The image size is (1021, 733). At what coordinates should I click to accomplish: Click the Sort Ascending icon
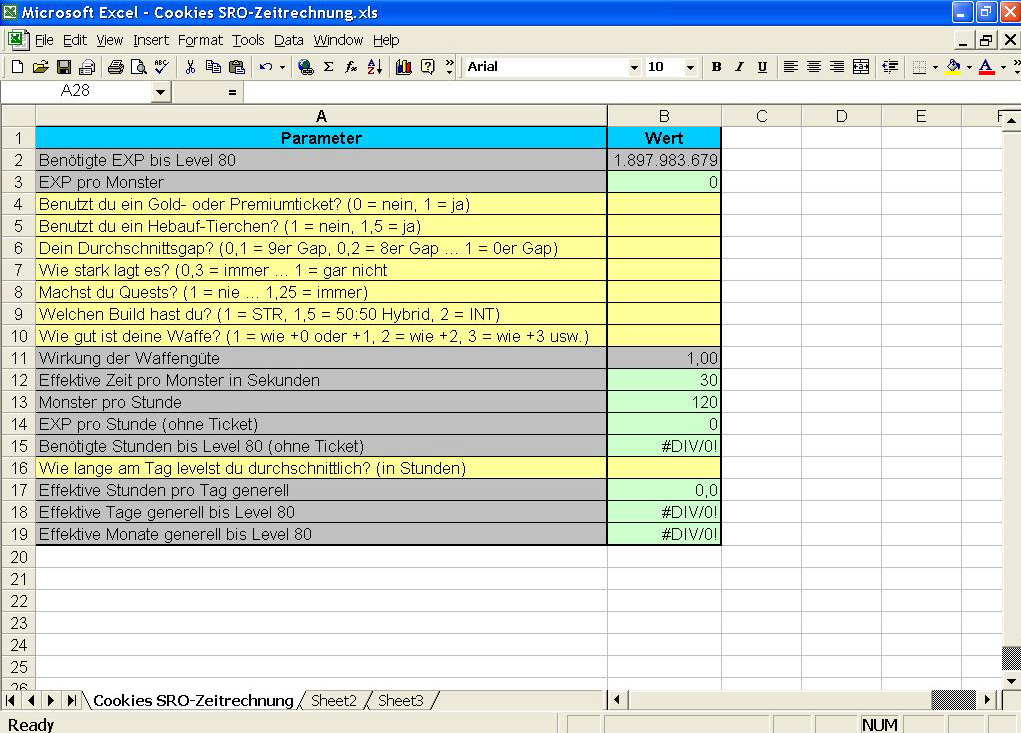[375, 67]
